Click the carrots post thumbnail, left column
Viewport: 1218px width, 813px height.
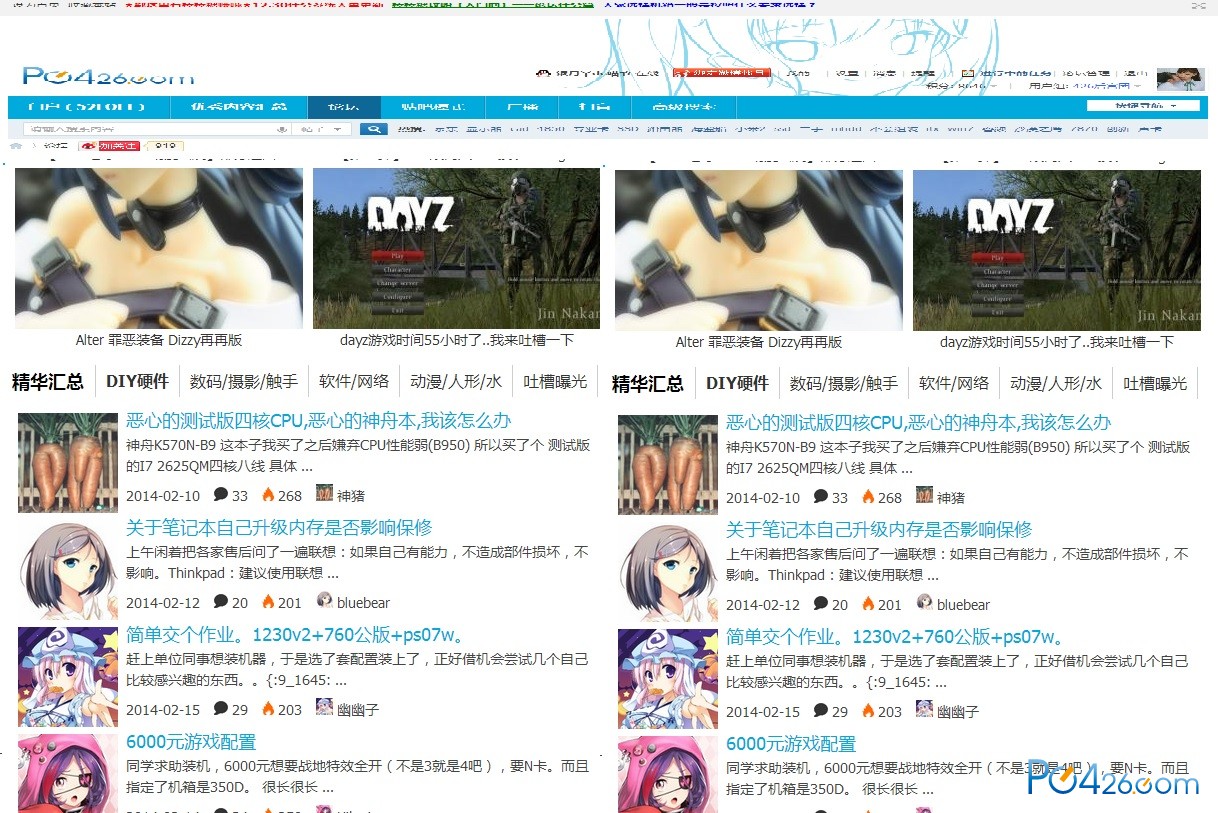[68, 463]
